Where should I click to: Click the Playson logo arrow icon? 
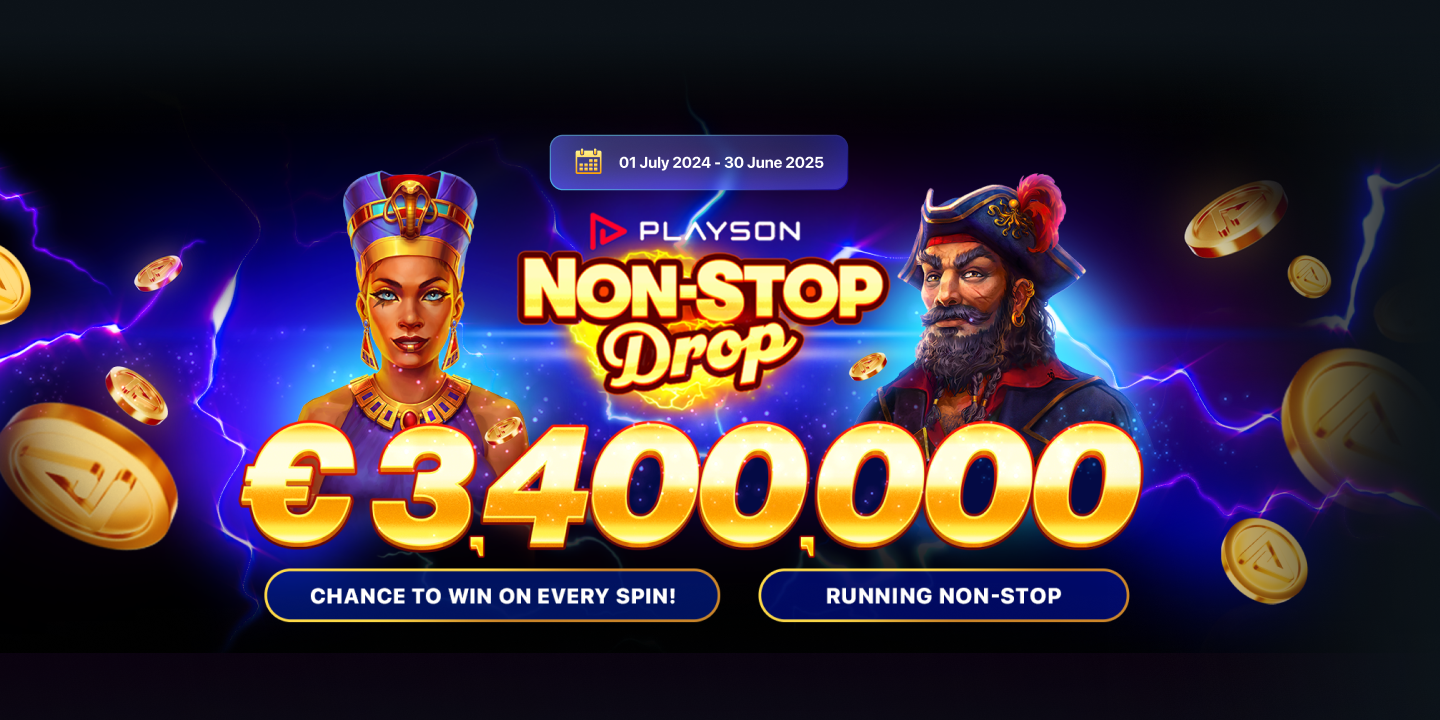click(602, 229)
